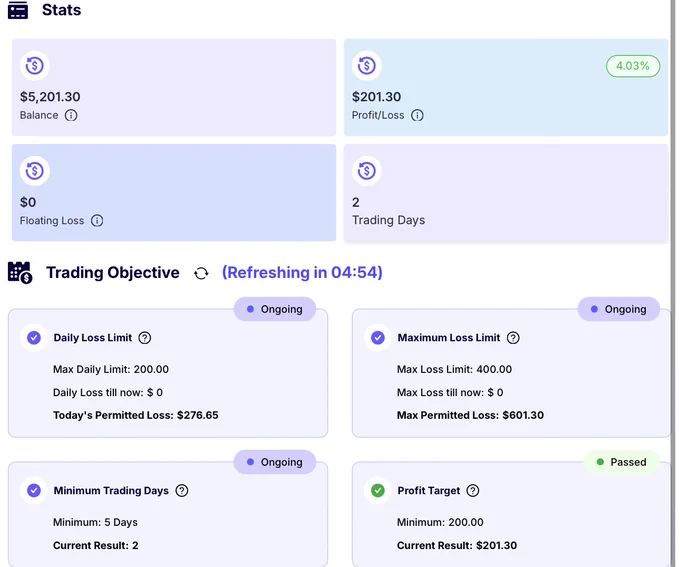The image size is (680, 567).
Task: Click Minimum Trading Days help icon
Action: click(182, 491)
